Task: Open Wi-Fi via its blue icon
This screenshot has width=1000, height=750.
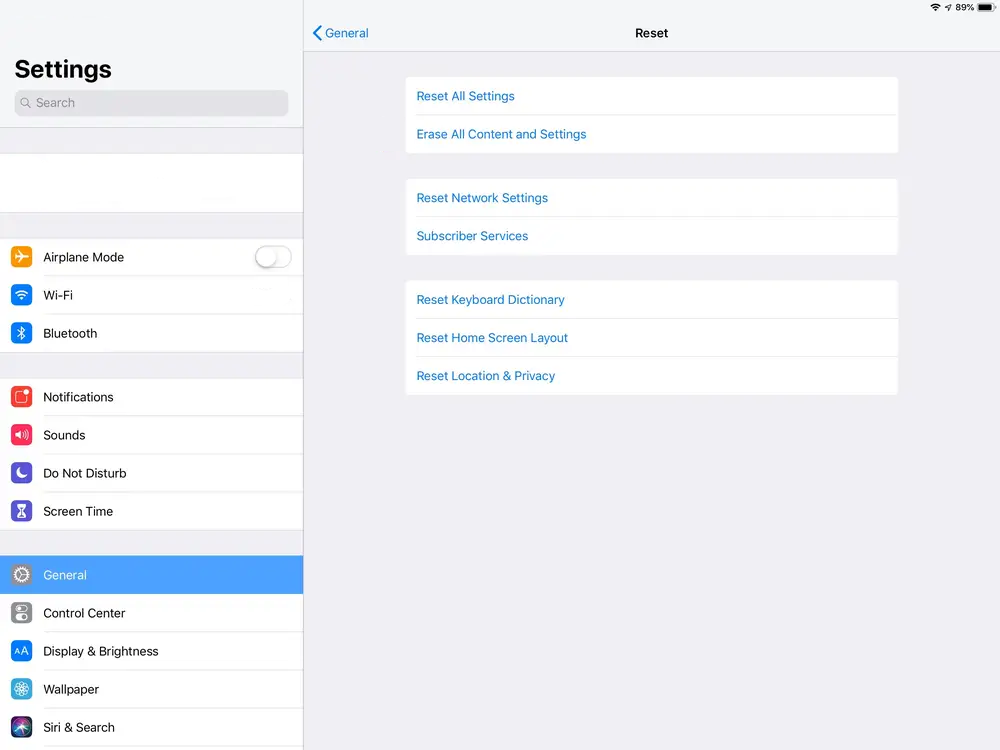Action: [21, 295]
